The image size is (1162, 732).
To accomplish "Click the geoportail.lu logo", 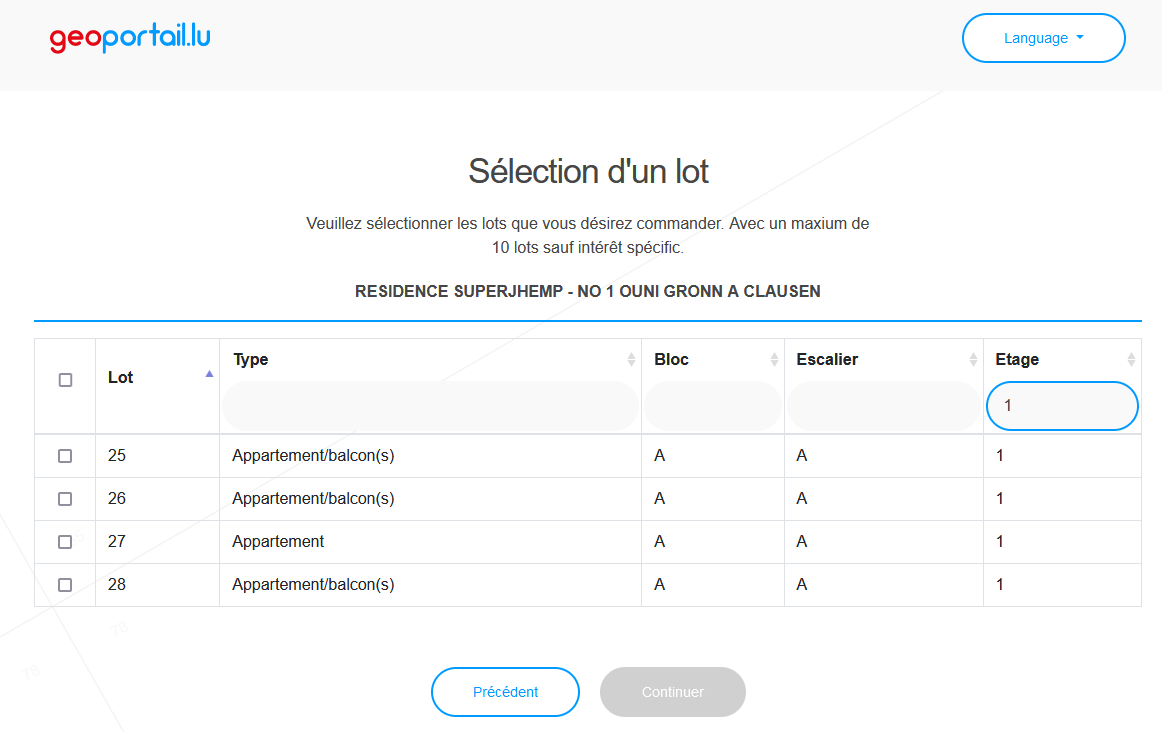I will pos(130,38).
